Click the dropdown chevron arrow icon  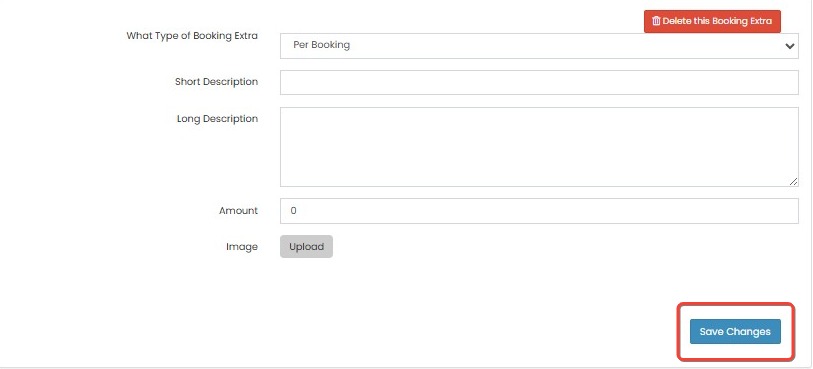(x=790, y=46)
